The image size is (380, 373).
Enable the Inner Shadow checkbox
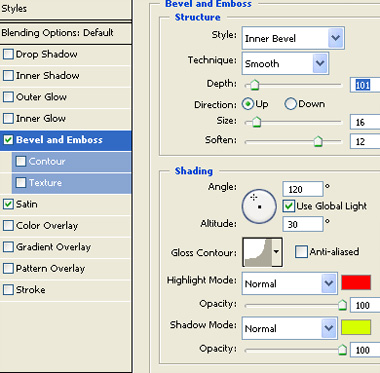tap(8, 75)
